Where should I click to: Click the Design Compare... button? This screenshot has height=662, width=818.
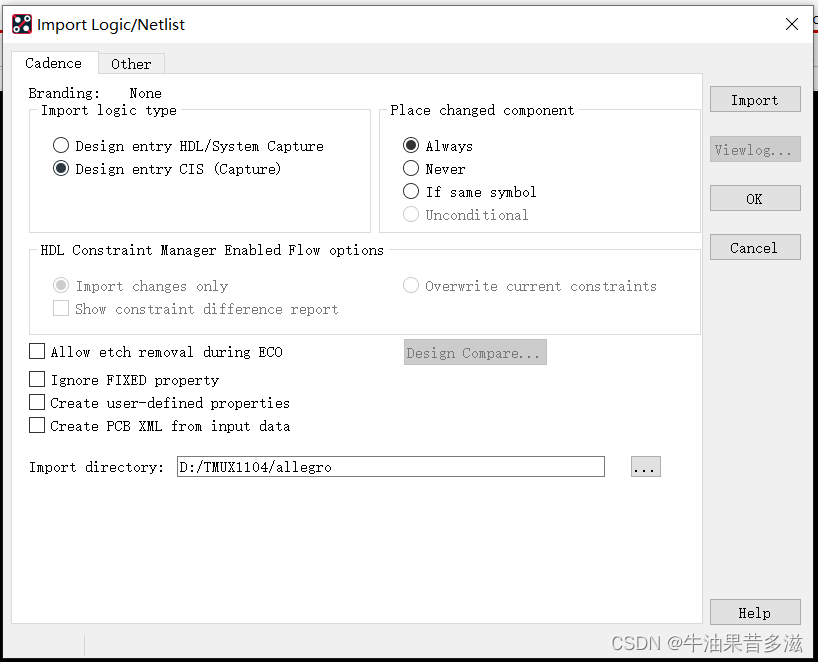475,353
